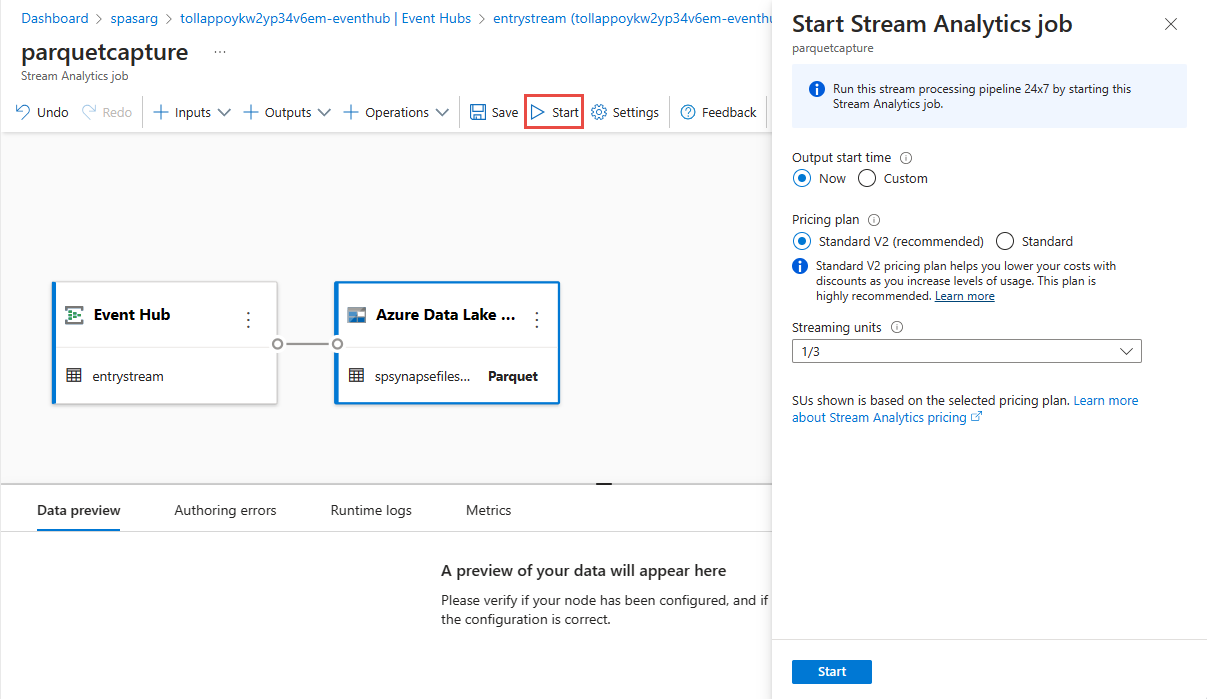This screenshot has width=1207, height=699.
Task: Click the Undo arrow icon
Action: 22,112
